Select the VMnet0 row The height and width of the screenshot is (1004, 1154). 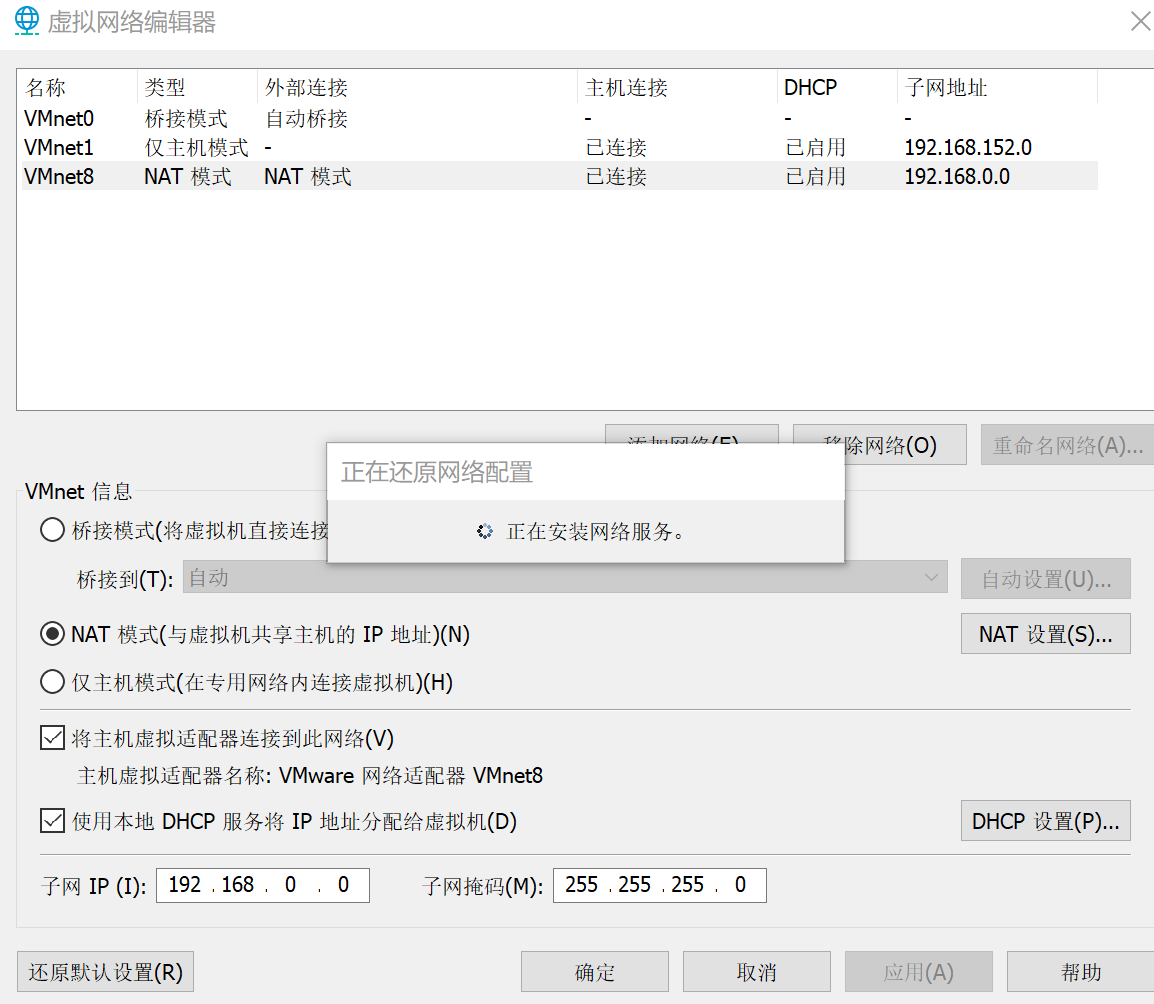tap(559, 118)
